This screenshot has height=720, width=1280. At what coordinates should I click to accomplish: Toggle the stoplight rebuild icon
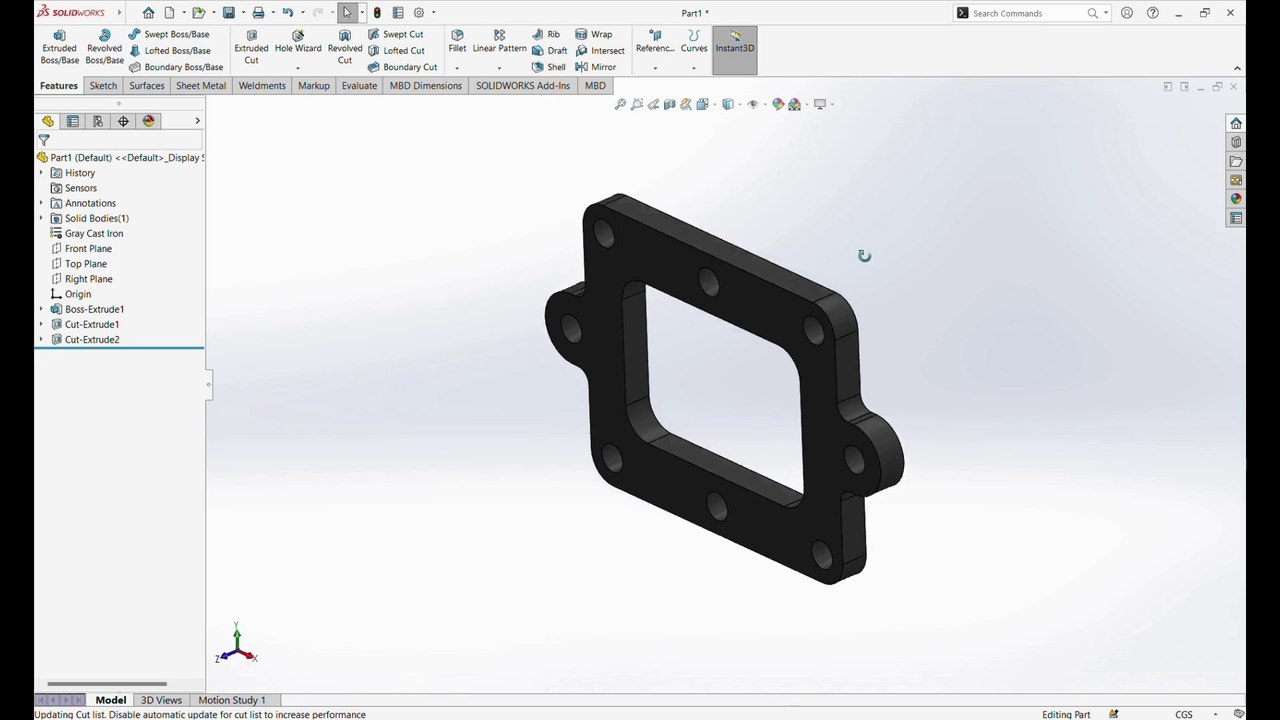point(377,13)
